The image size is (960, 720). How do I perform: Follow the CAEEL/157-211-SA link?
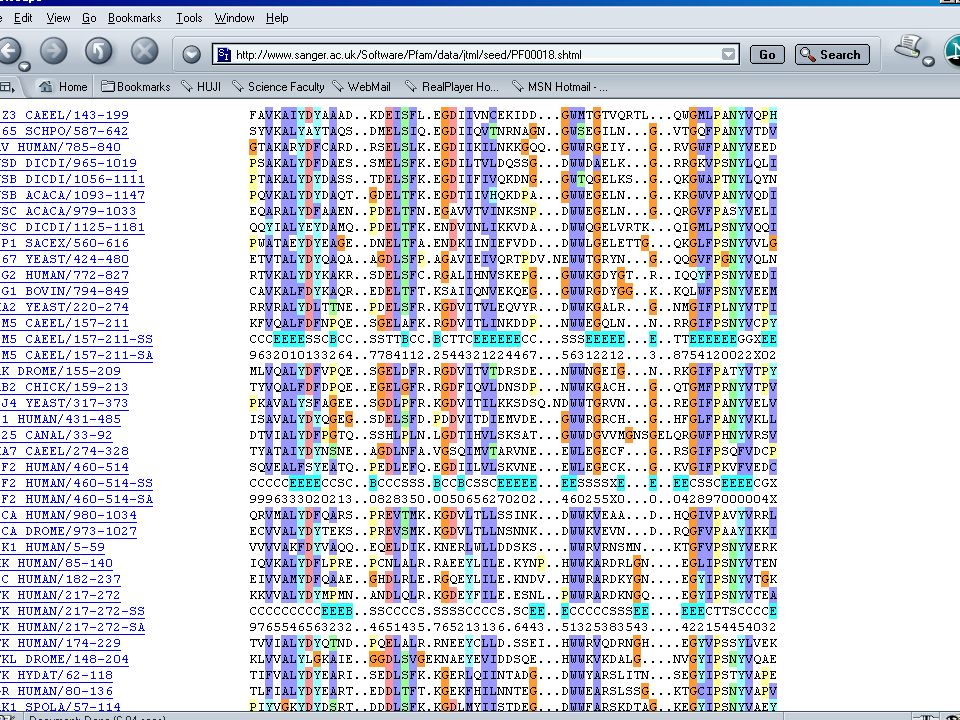[x=77, y=355]
